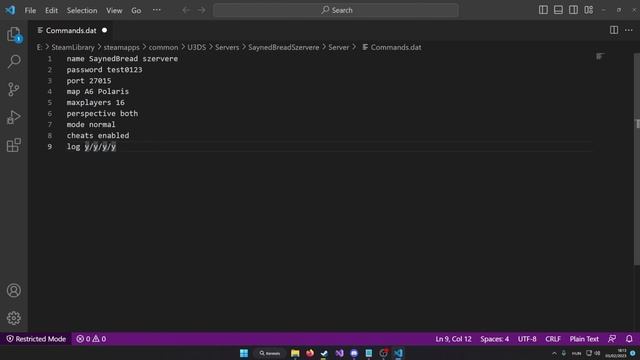This screenshot has width=640, height=360.
Task: Open the Accounts menu icon
Action: pyautogui.click(x=14, y=290)
